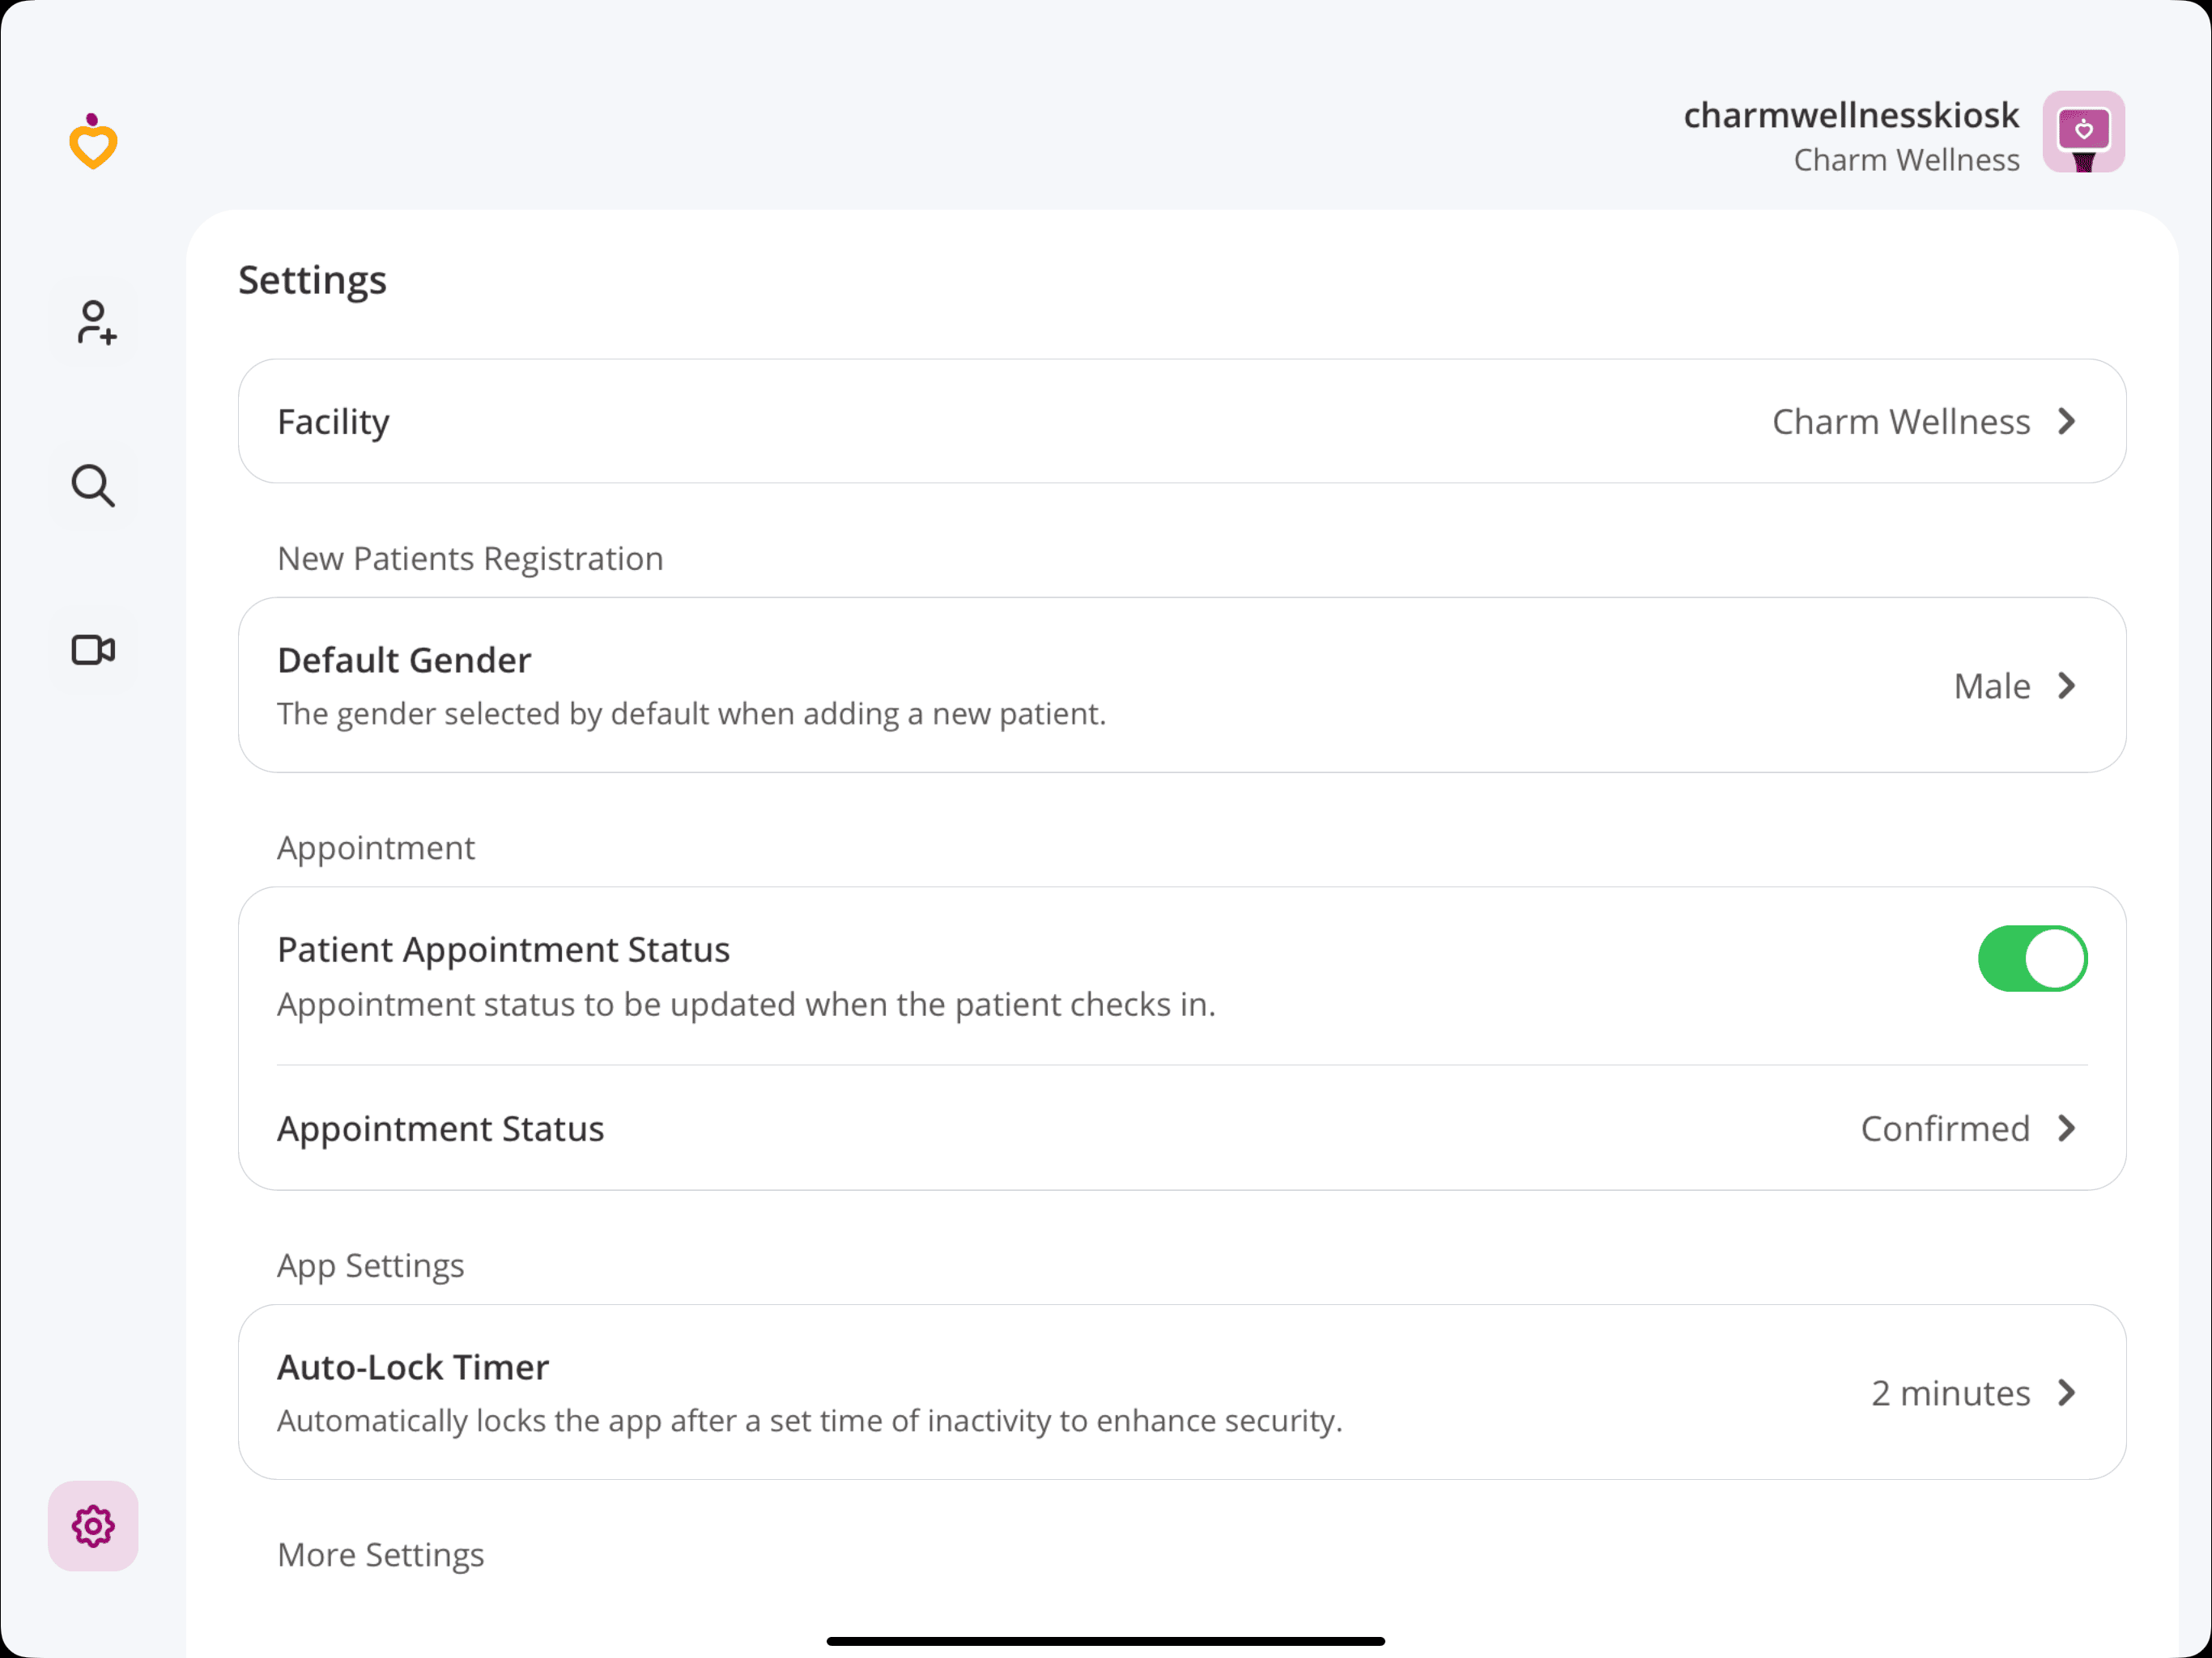Click the Charm heart logo icon
Image resolution: width=2212 pixels, height=1658 pixels.
[93, 142]
